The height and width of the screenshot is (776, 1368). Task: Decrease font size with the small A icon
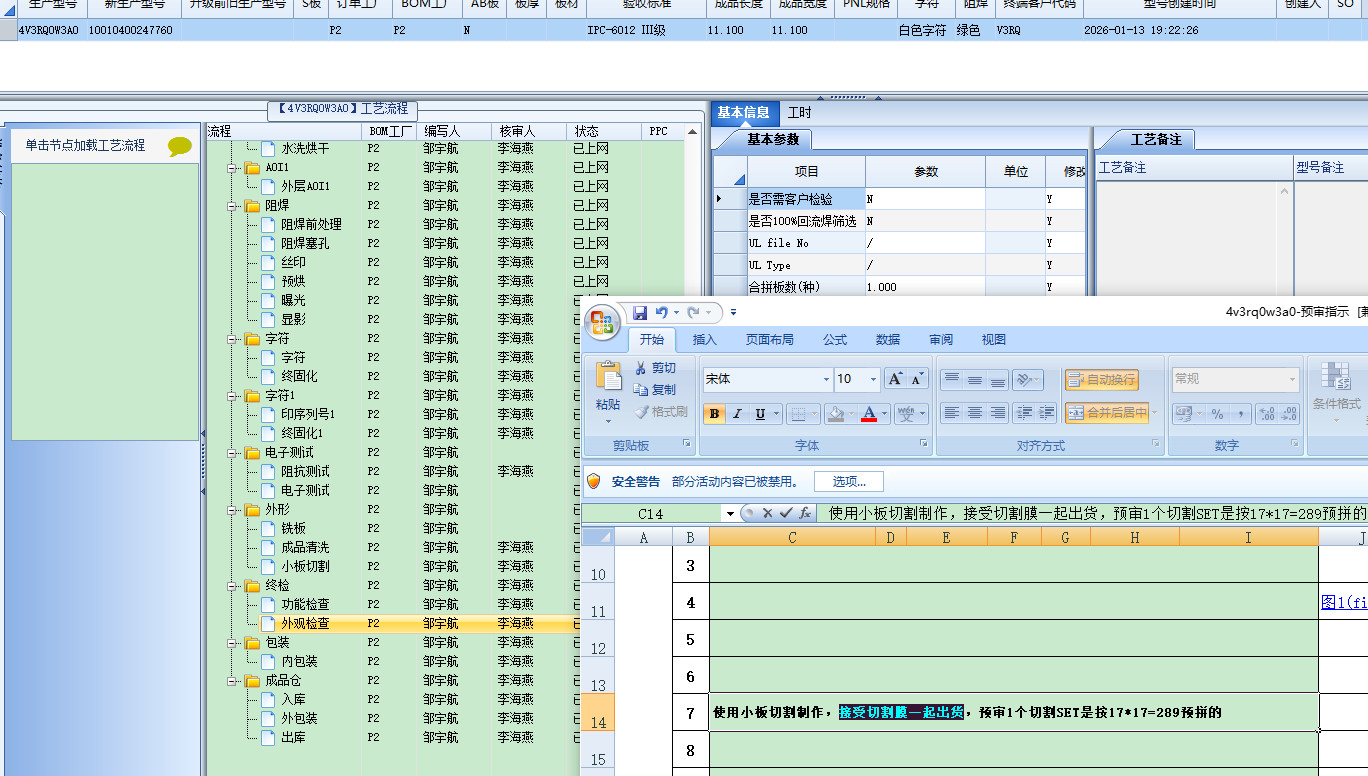(x=918, y=379)
